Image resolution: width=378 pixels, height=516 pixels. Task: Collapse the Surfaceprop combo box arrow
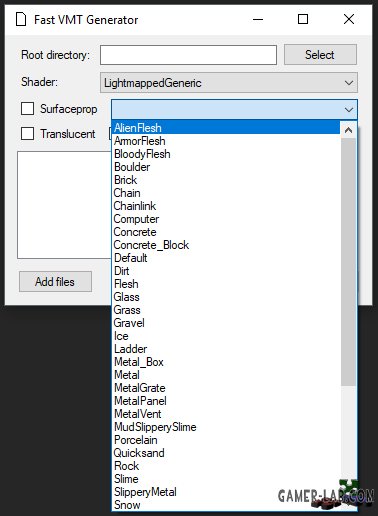[349, 109]
